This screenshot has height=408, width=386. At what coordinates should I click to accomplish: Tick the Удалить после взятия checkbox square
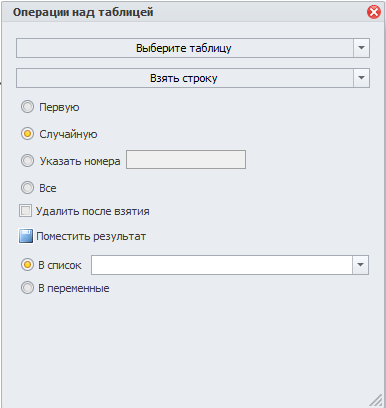[x=25, y=211]
